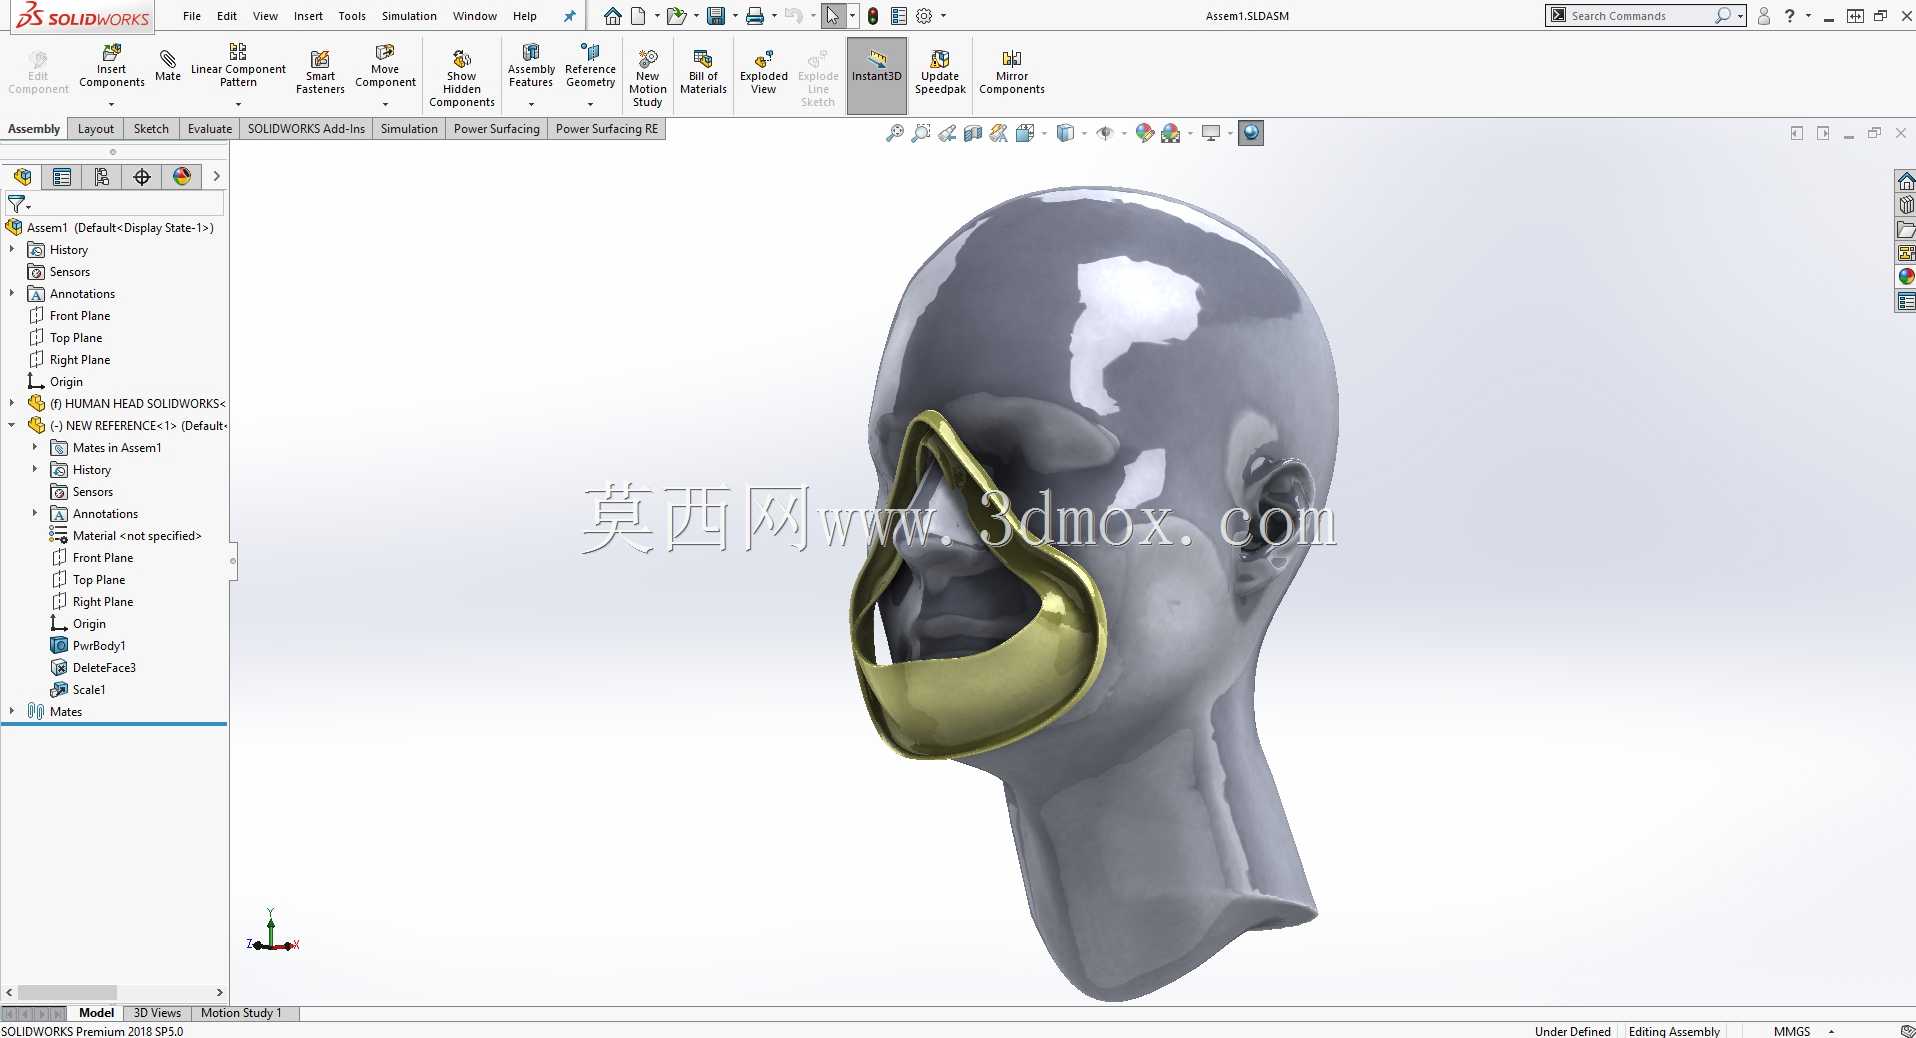Switch to the Power Surfacing RE tab

(607, 129)
